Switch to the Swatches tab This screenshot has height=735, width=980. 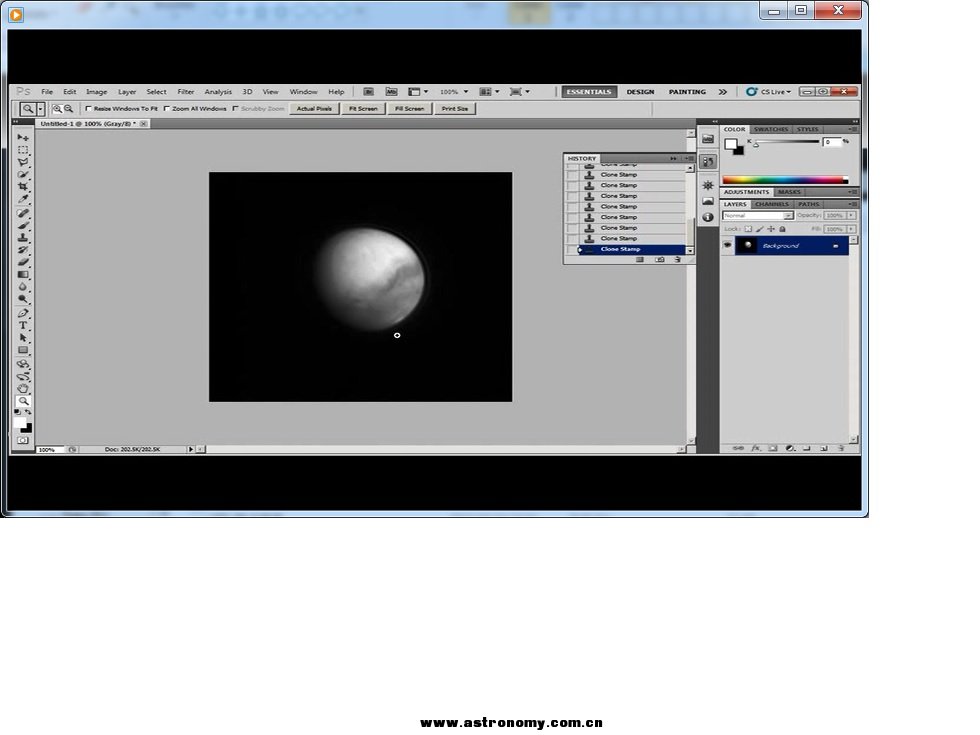771,129
